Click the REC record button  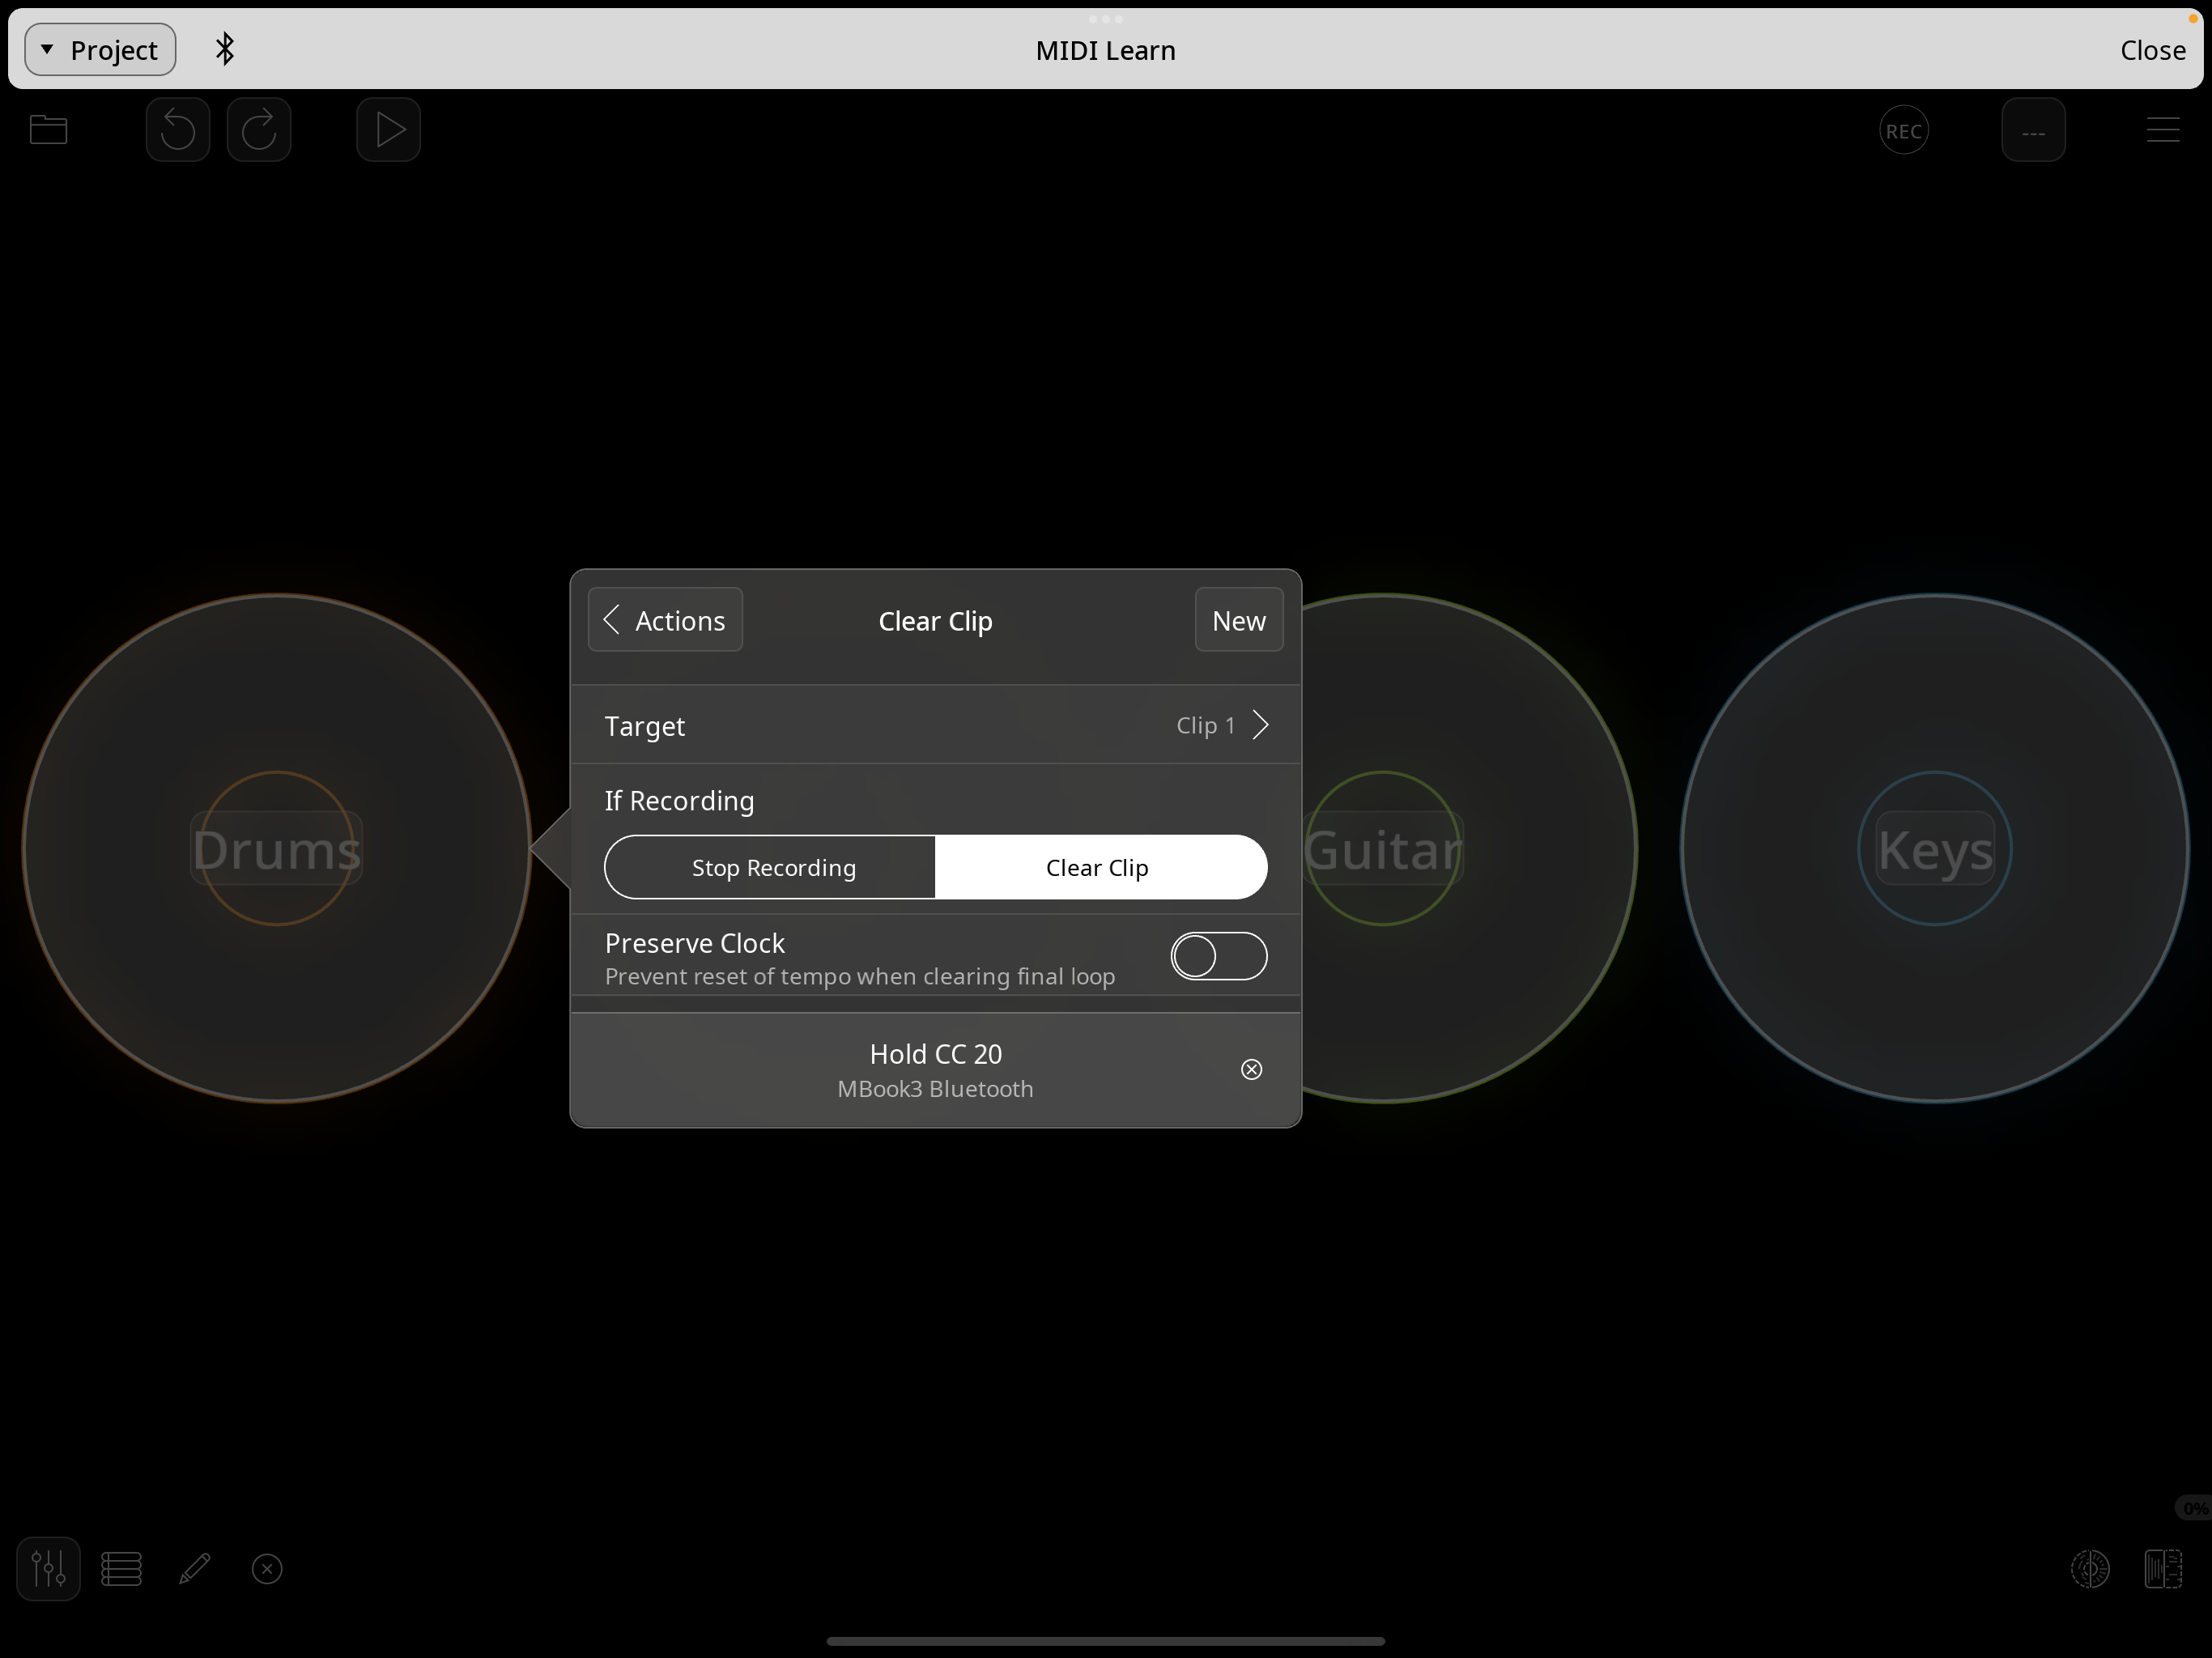point(1903,131)
